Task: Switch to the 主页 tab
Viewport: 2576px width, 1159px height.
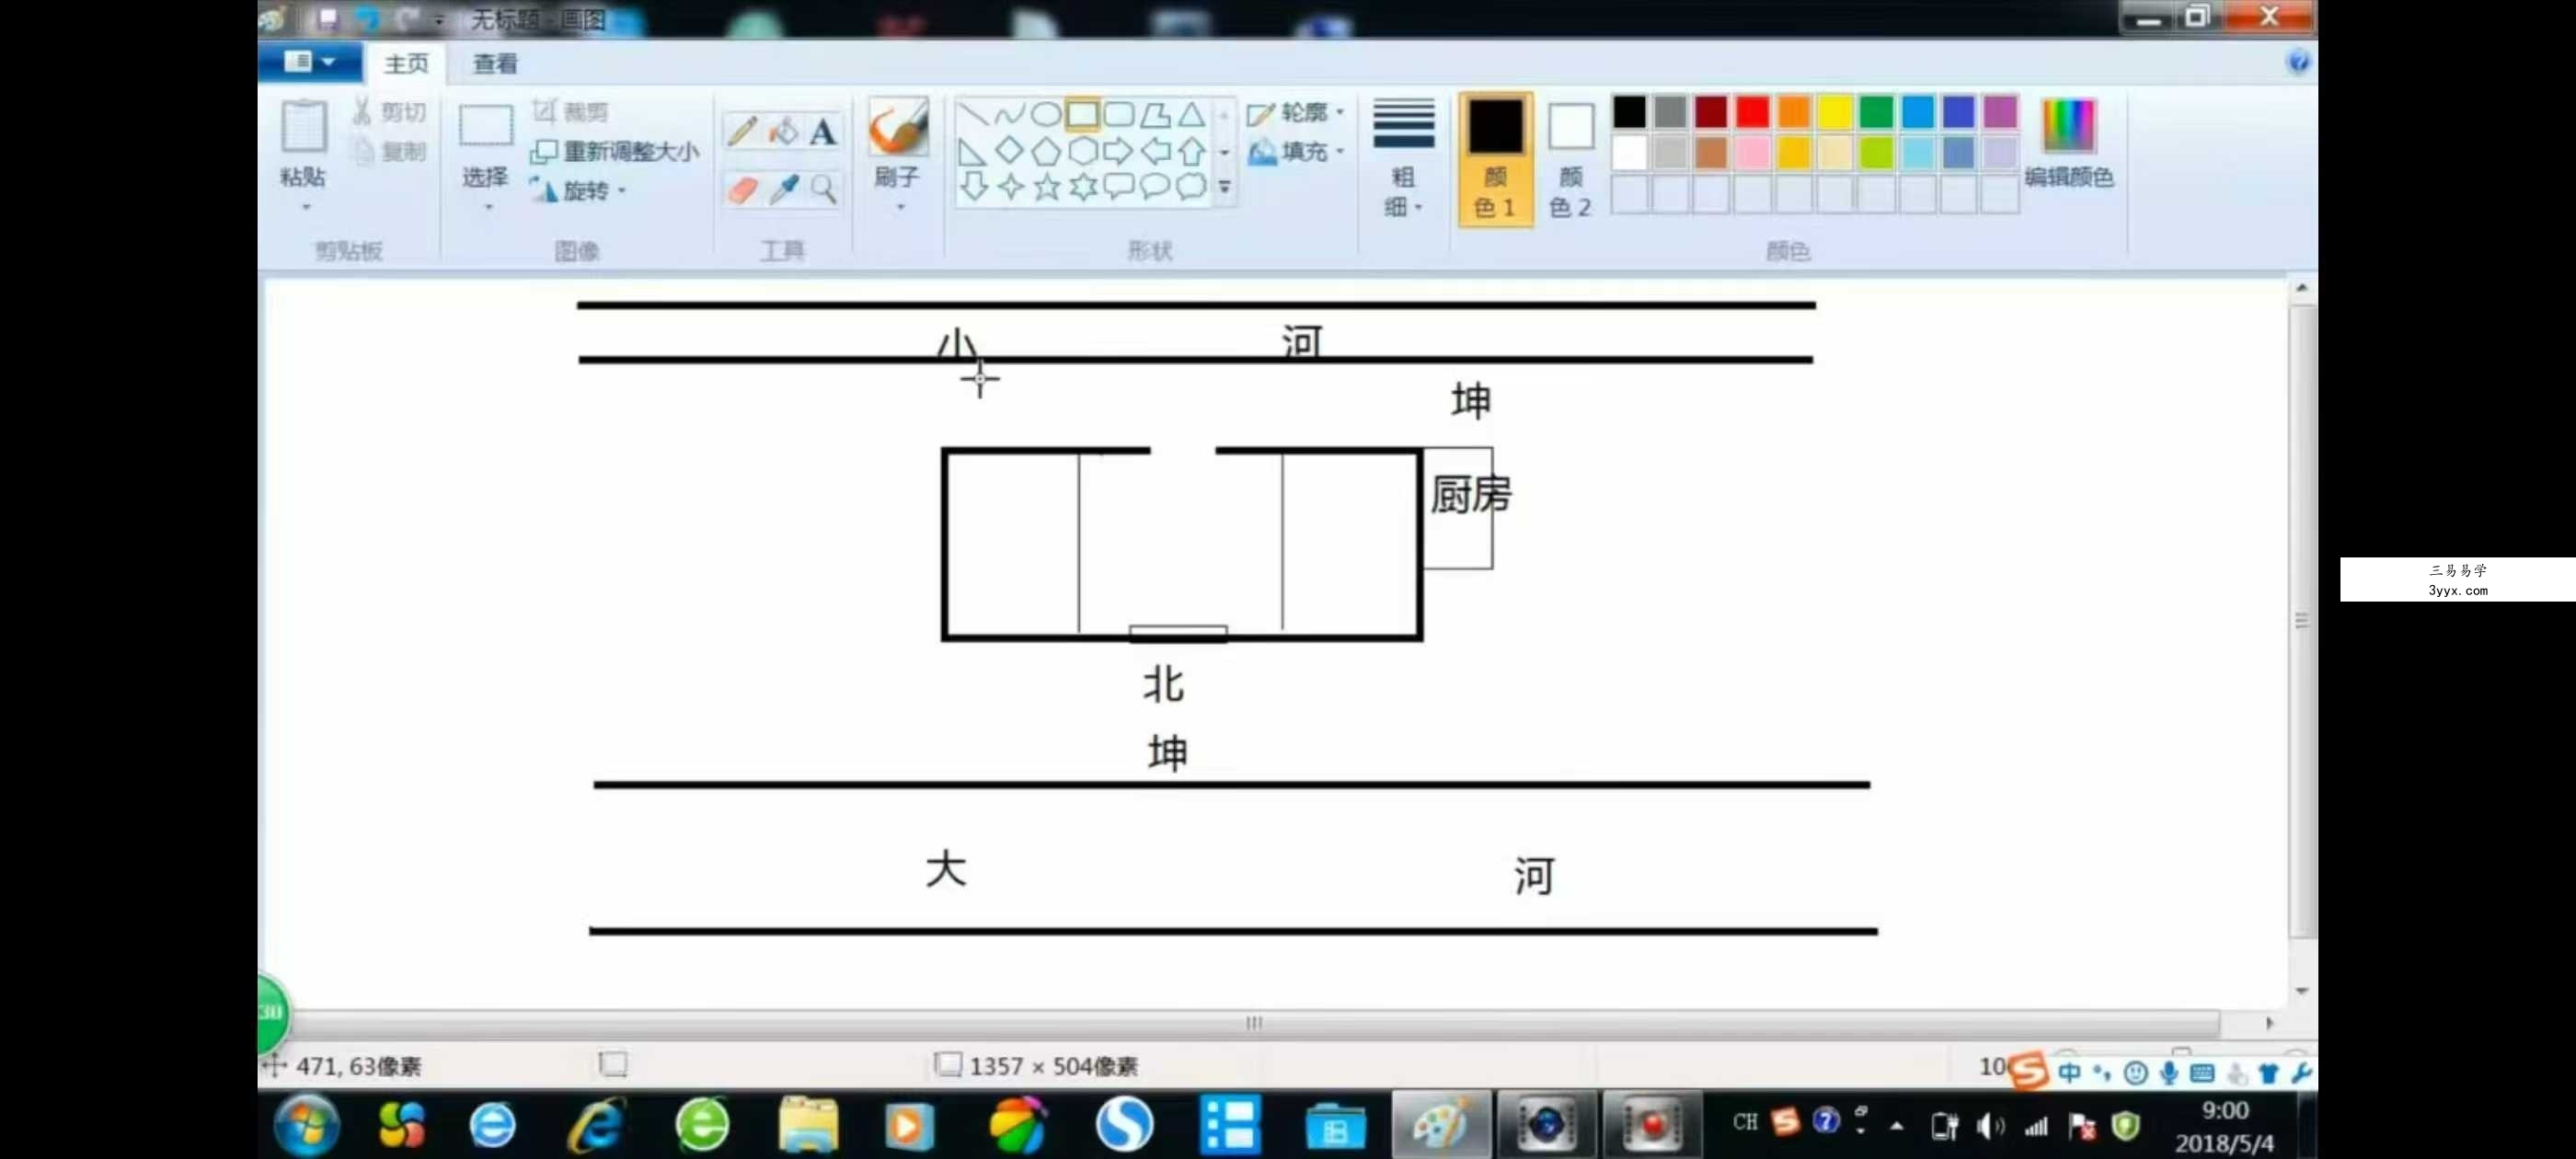Action: (406, 64)
